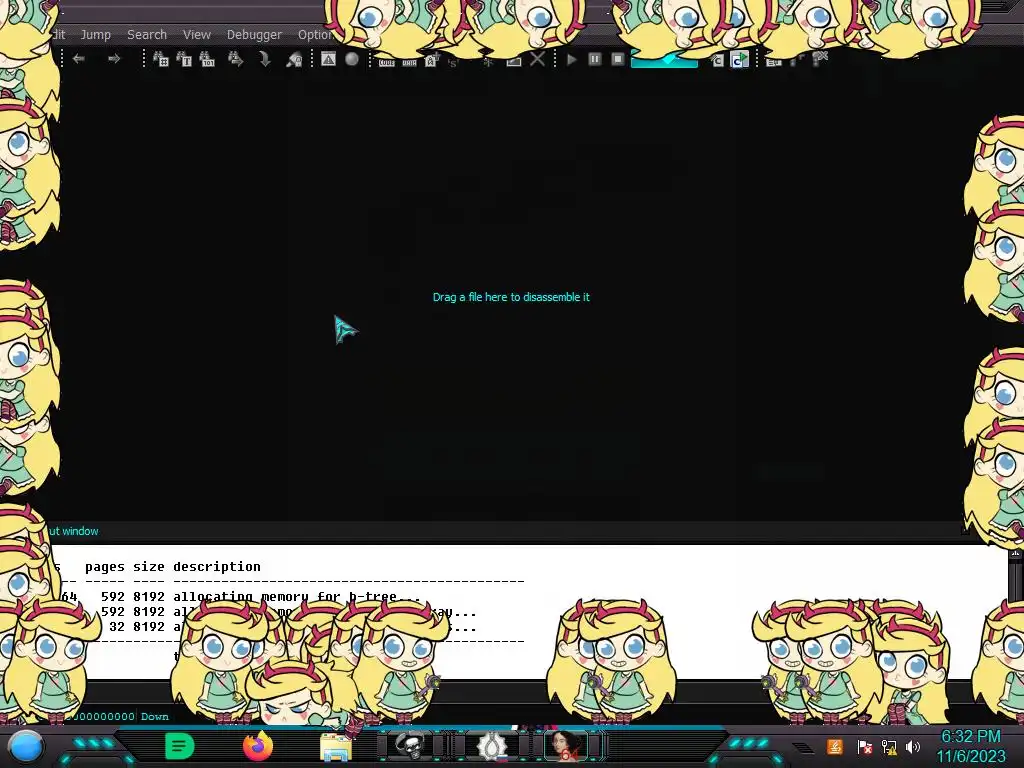This screenshot has width=1024, height=768.
Task: Click the gray circle breakpoint icon
Action: (351, 59)
